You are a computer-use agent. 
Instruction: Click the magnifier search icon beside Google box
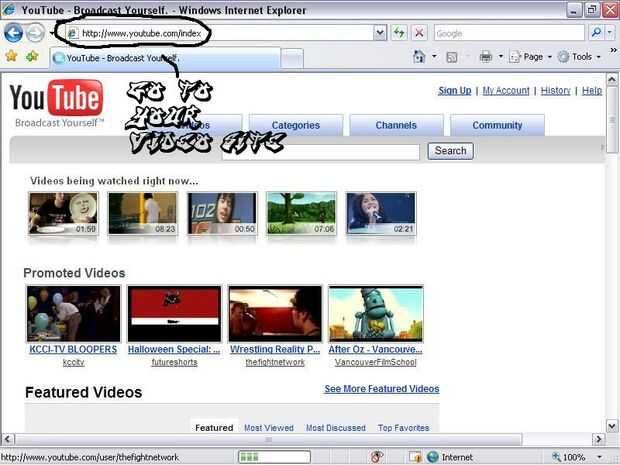pyautogui.click(x=596, y=33)
